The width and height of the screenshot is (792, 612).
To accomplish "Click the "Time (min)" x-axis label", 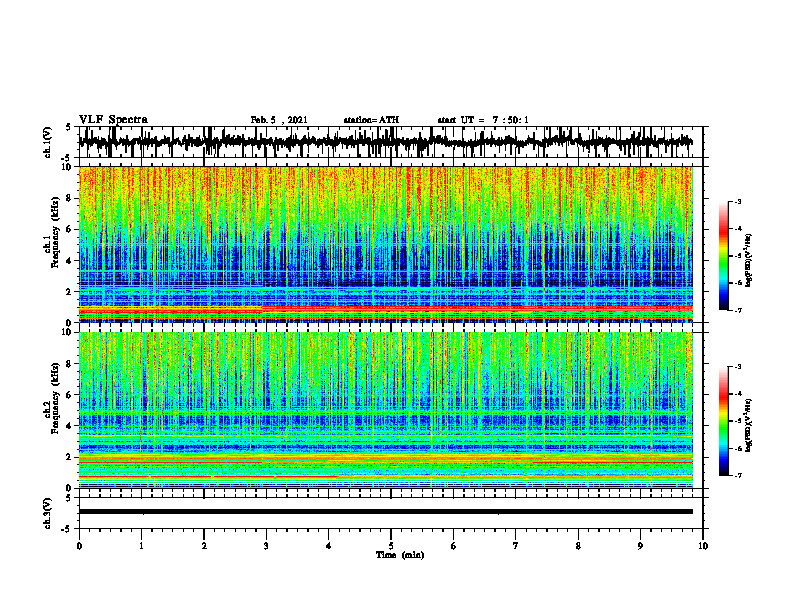I will pos(400,555).
